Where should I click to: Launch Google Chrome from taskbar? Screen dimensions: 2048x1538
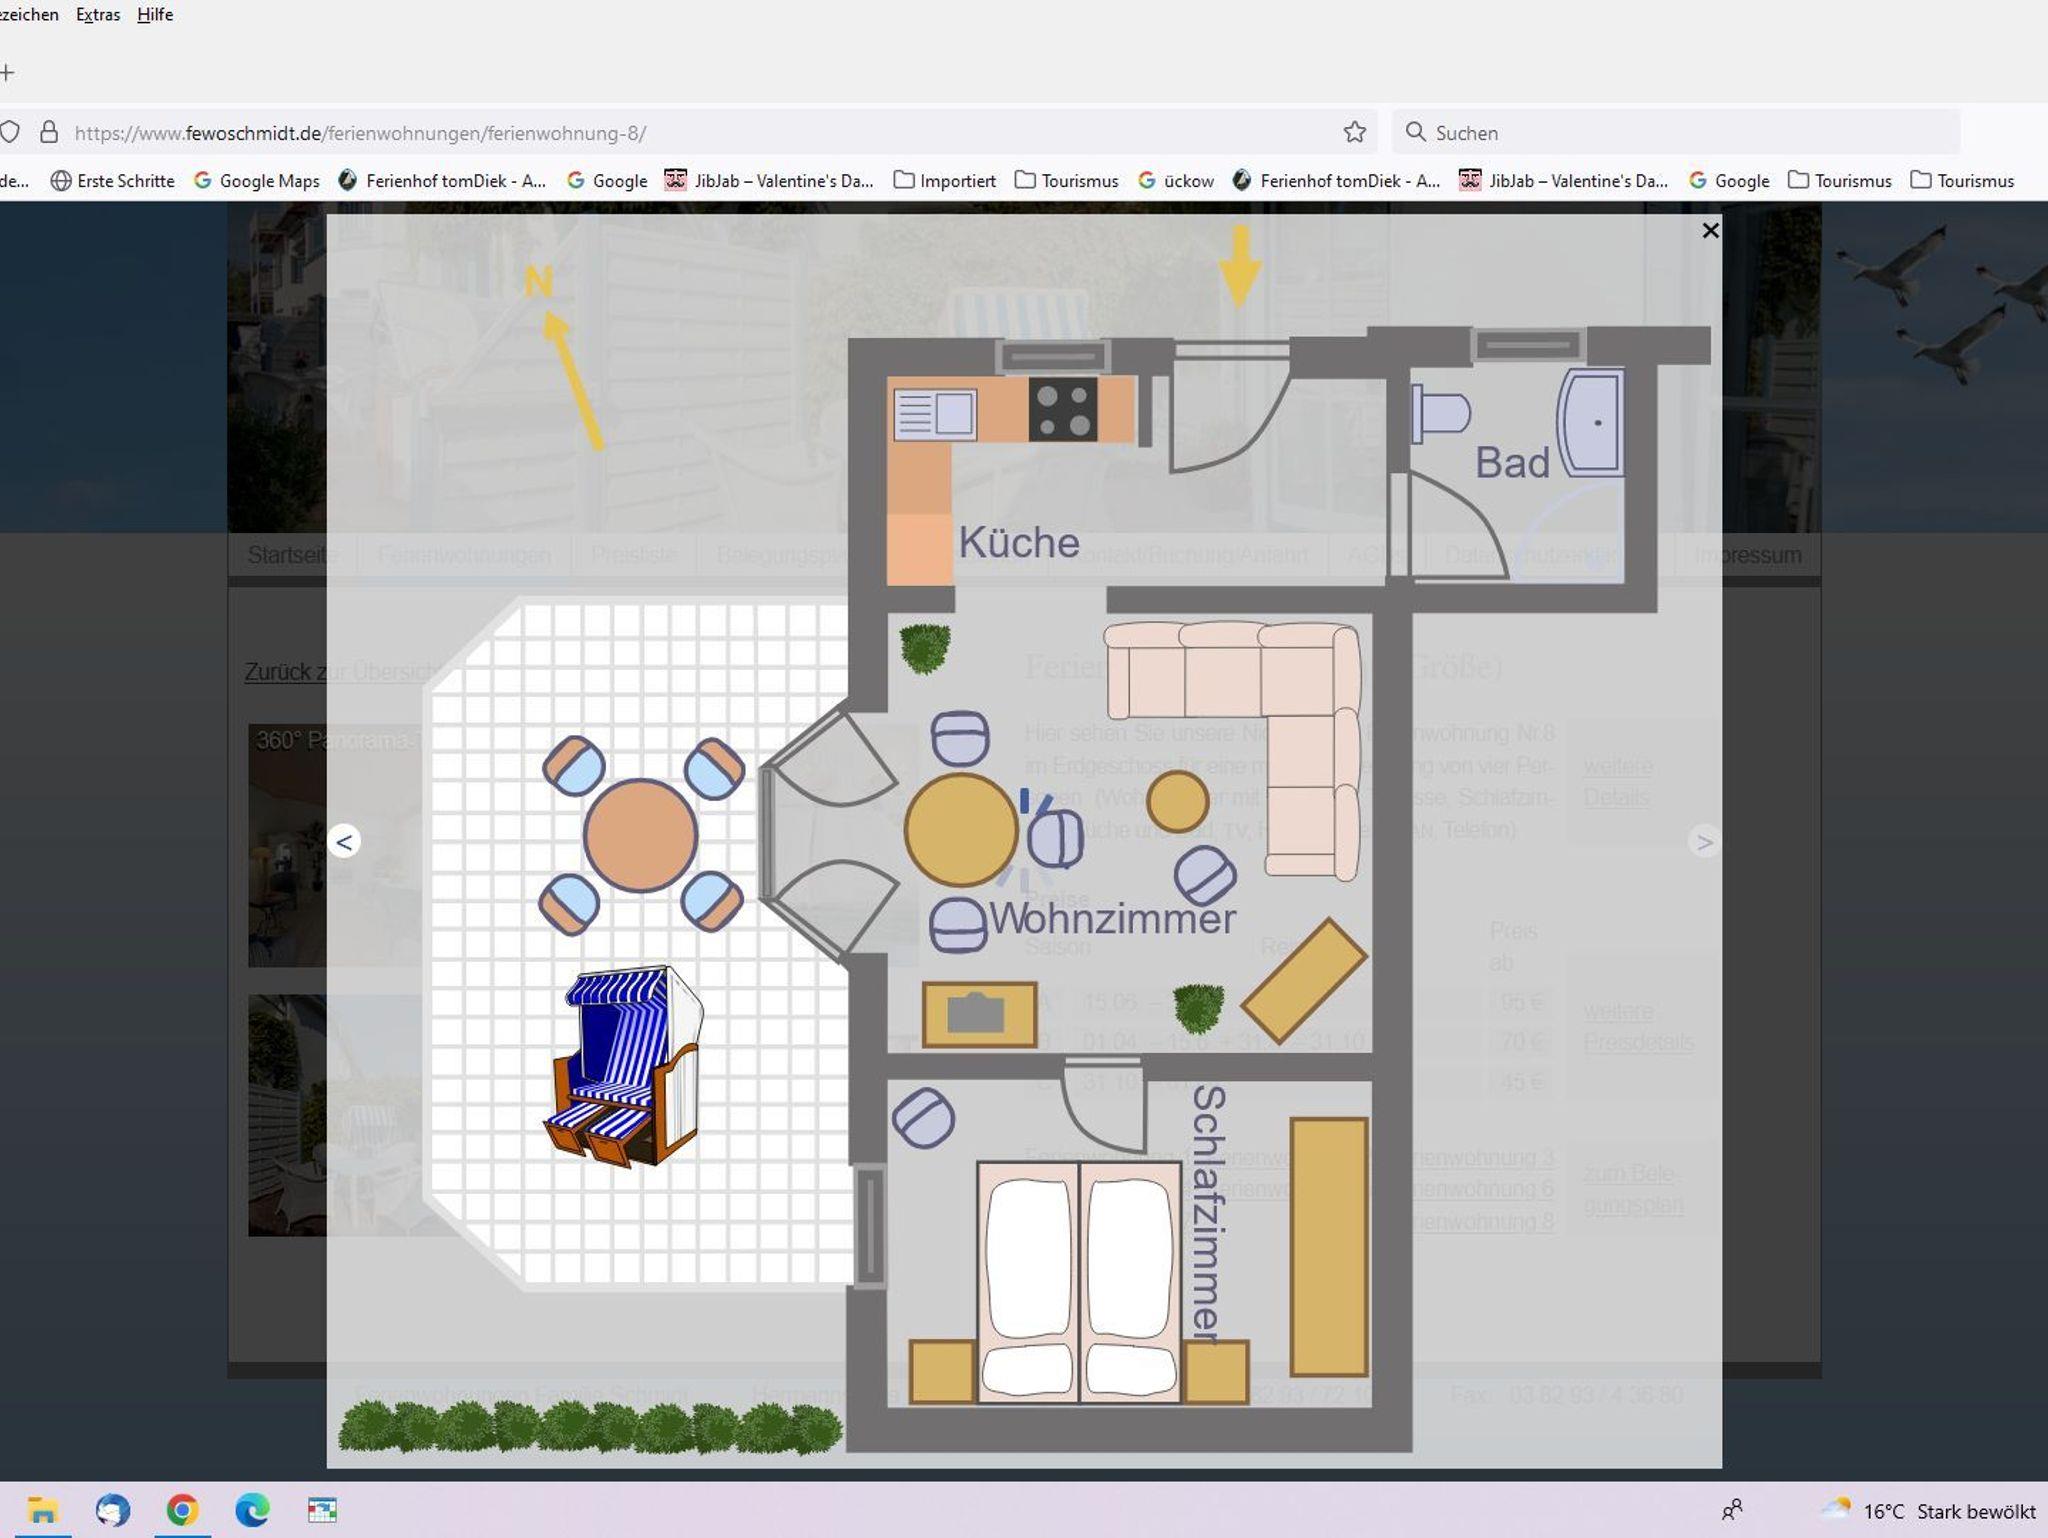click(x=182, y=1509)
